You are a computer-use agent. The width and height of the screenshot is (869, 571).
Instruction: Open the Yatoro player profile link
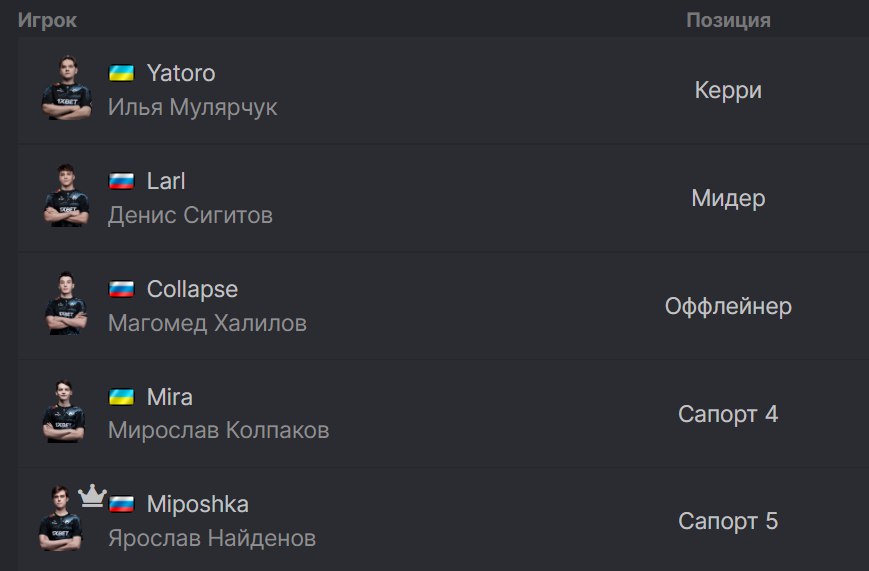(181, 73)
